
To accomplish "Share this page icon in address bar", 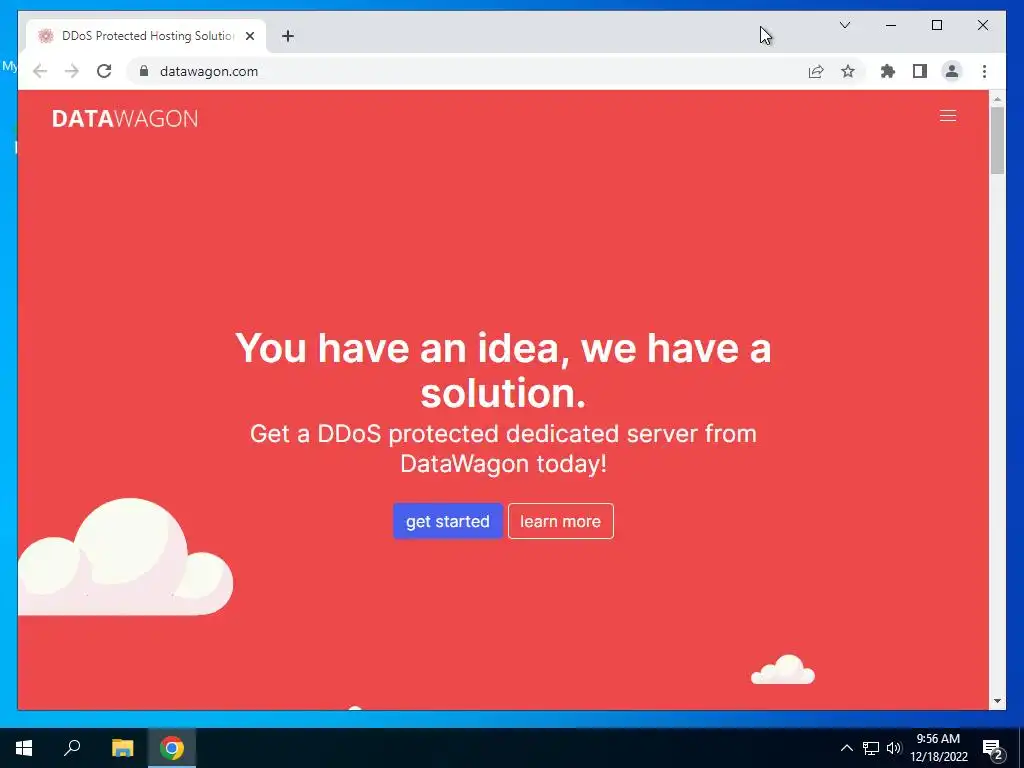I will 816,71.
